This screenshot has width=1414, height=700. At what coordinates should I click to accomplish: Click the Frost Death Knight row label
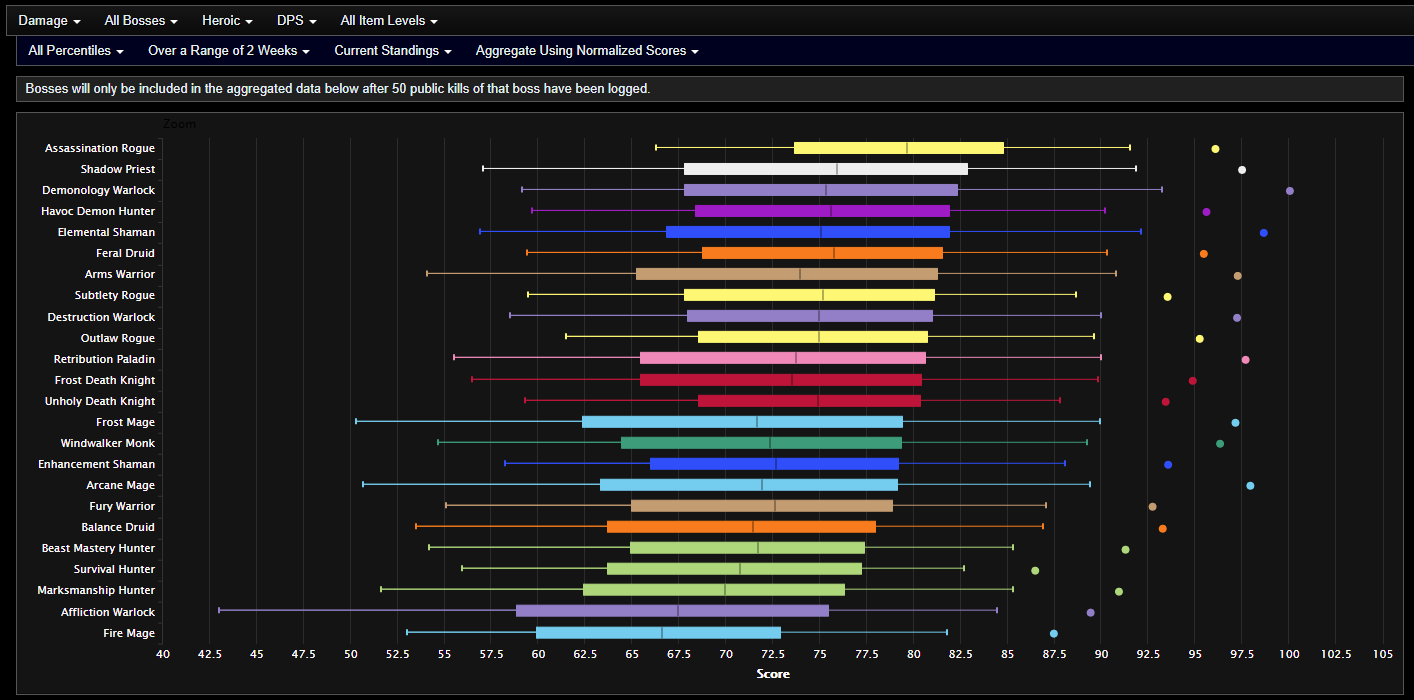click(104, 380)
